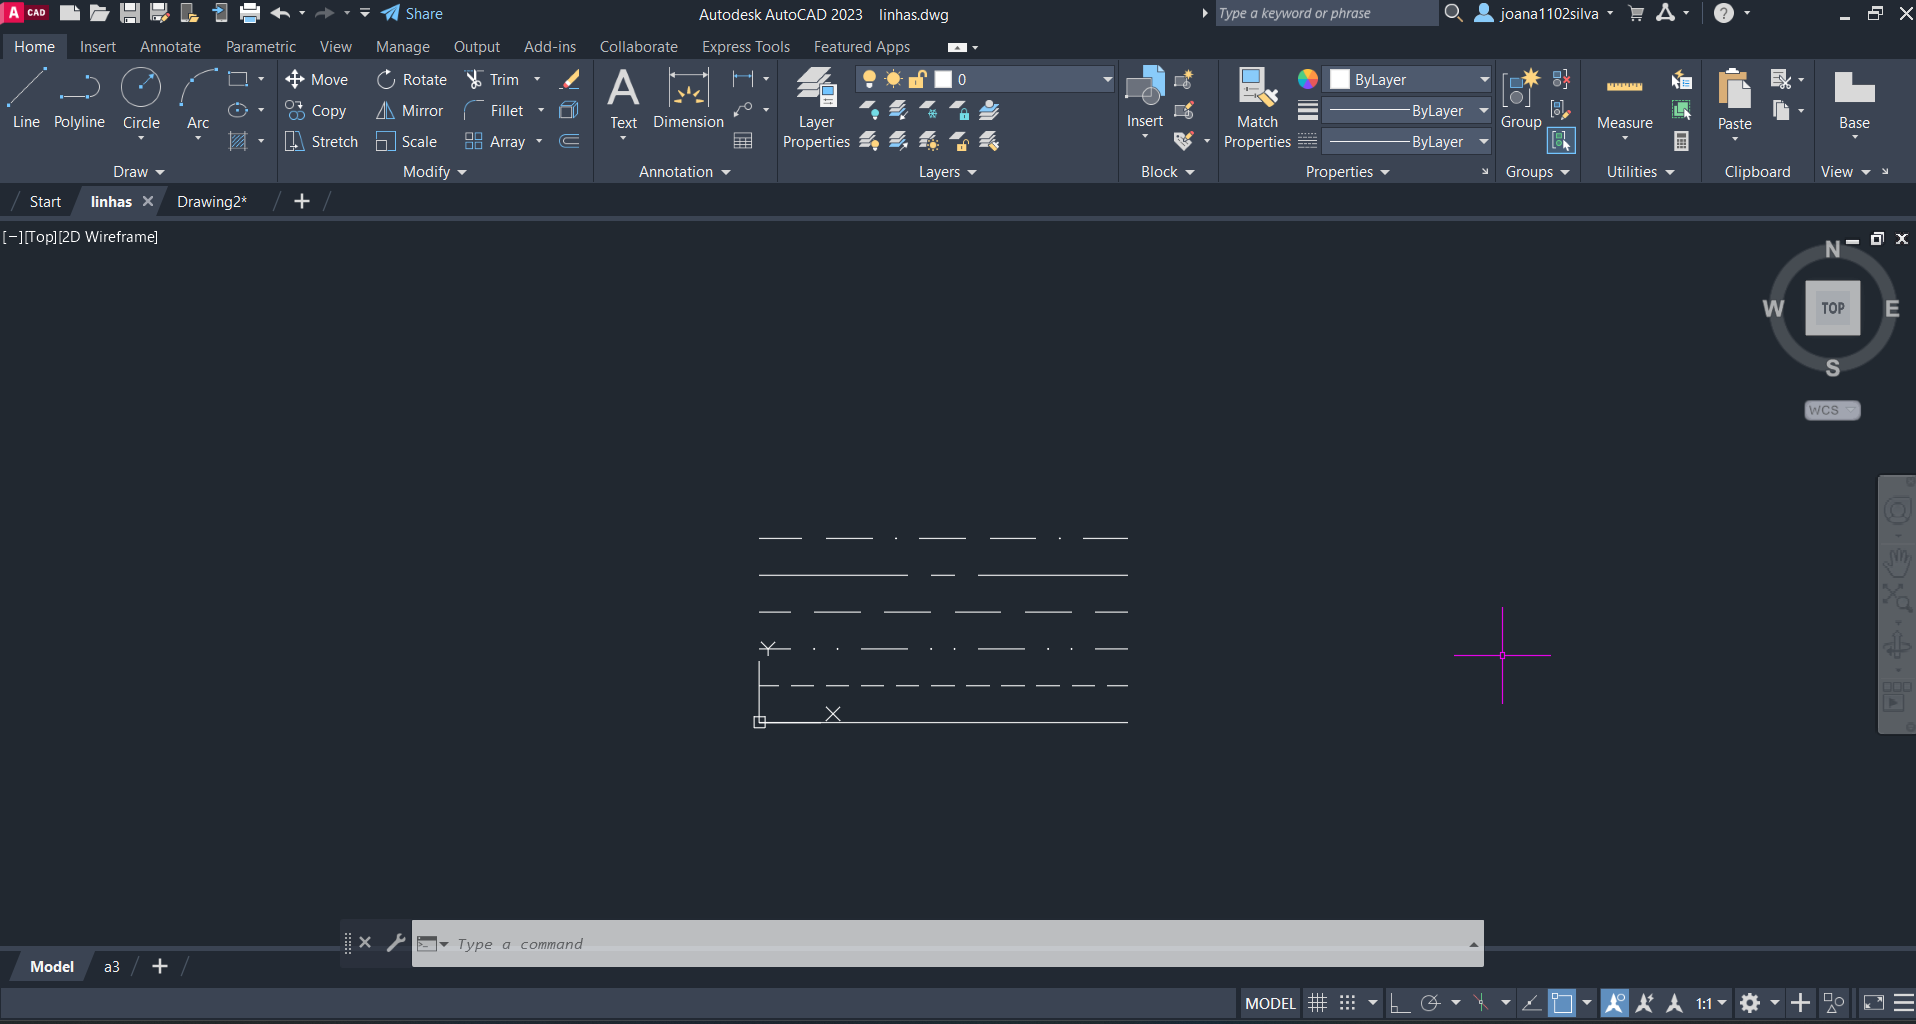Activate Match Properties tool
Viewport: 1916px width, 1024px height.
(1257, 107)
